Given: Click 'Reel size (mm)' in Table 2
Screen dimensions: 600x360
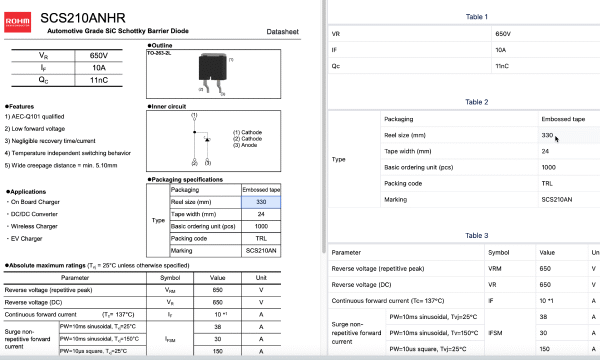Looking at the screenshot, I should [x=405, y=135].
